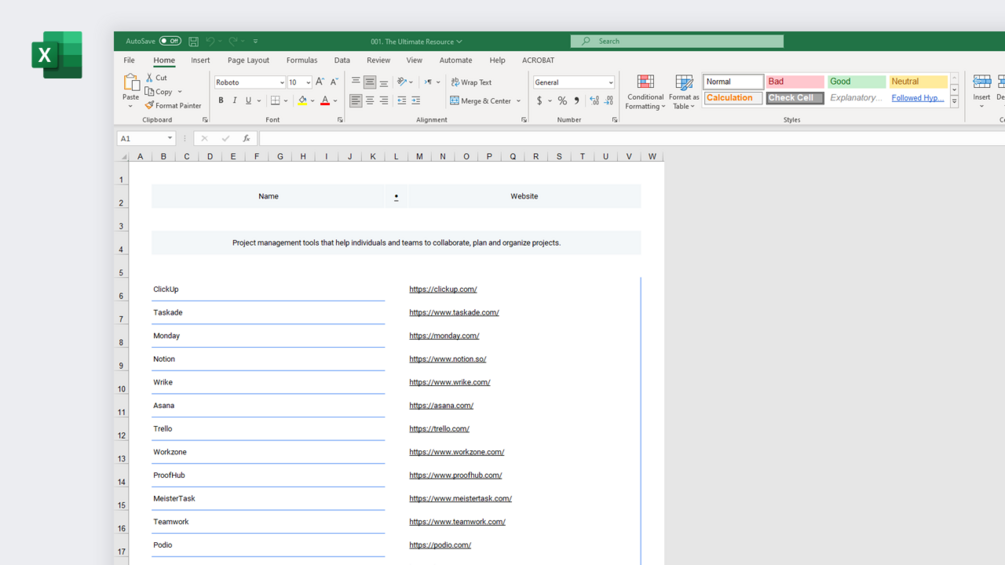Open the Roboto font name dropdown
1005x565 pixels.
coord(282,83)
